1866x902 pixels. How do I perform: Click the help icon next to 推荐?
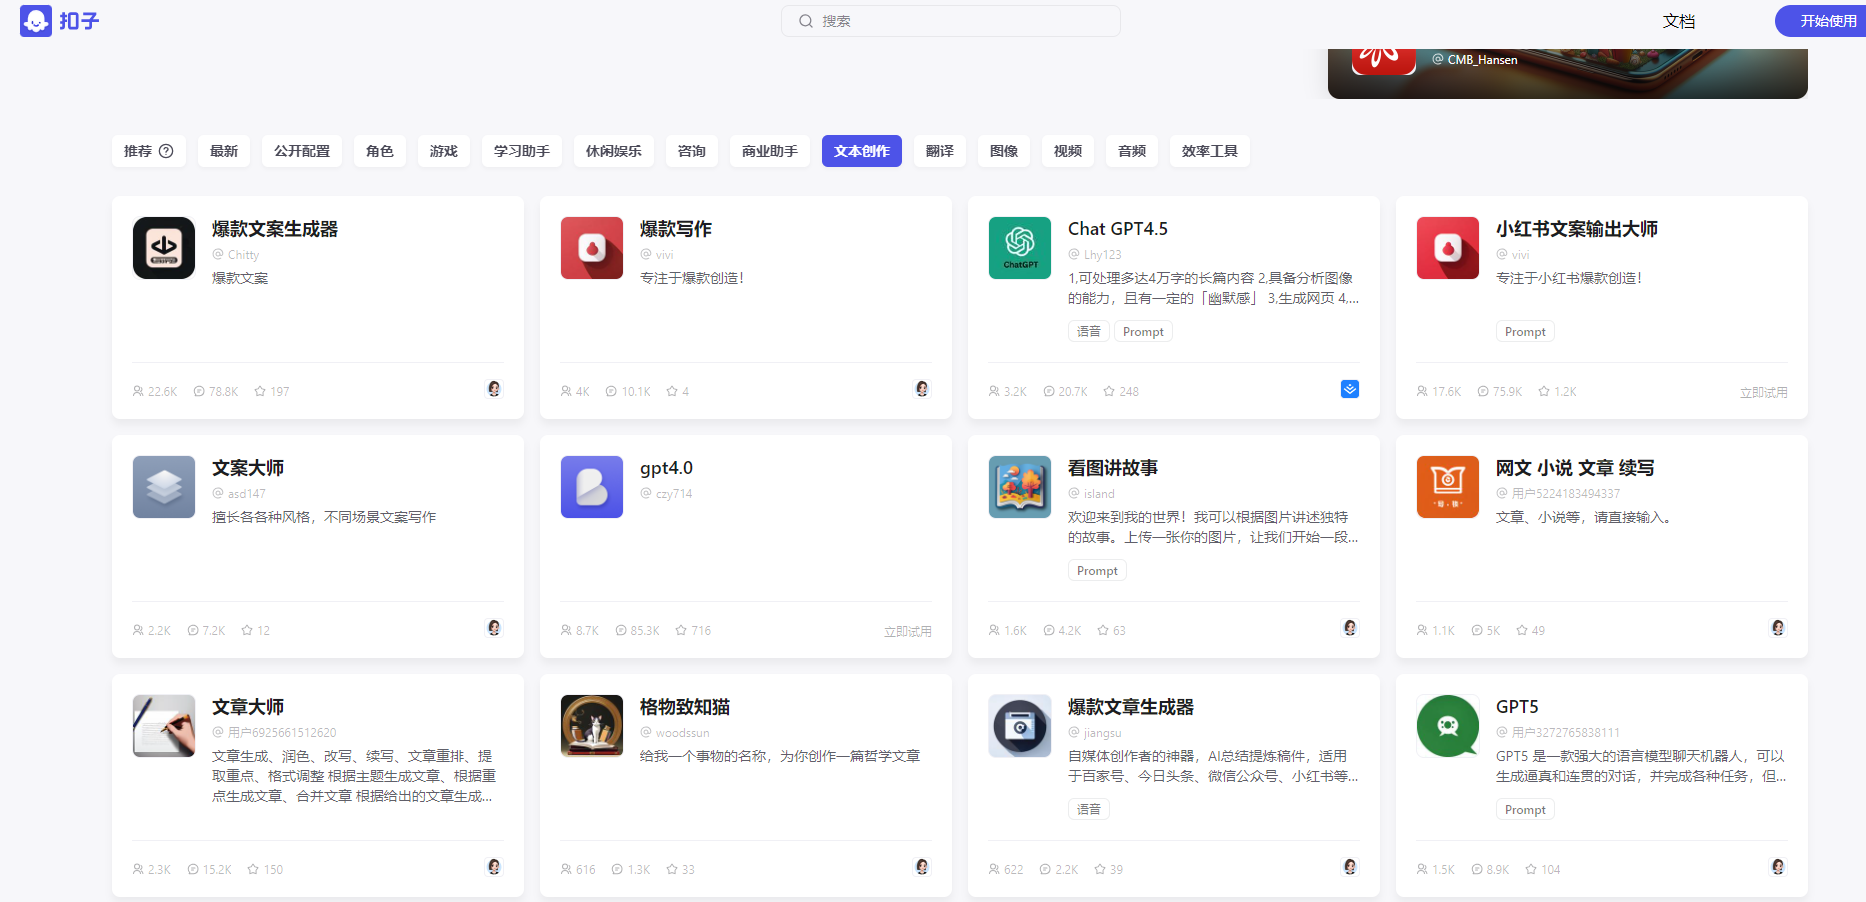coord(166,151)
